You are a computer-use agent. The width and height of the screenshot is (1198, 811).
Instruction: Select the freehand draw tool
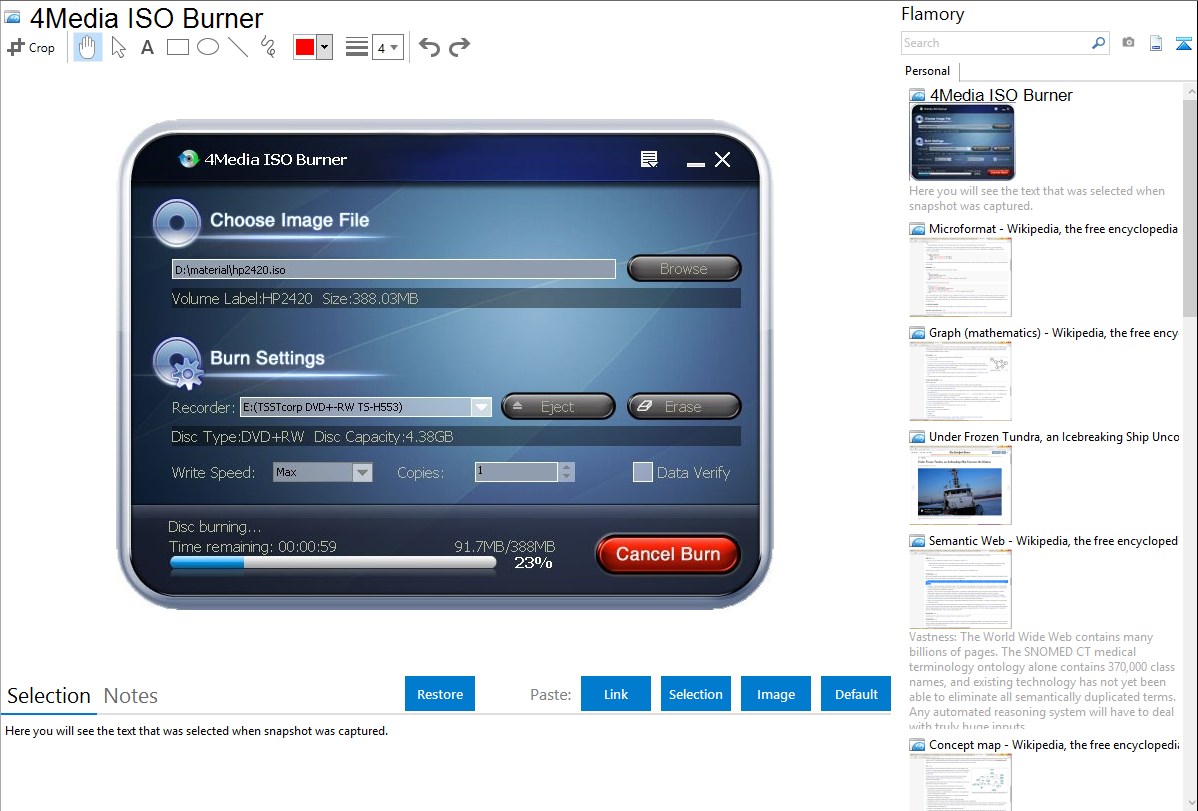(x=268, y=47)
